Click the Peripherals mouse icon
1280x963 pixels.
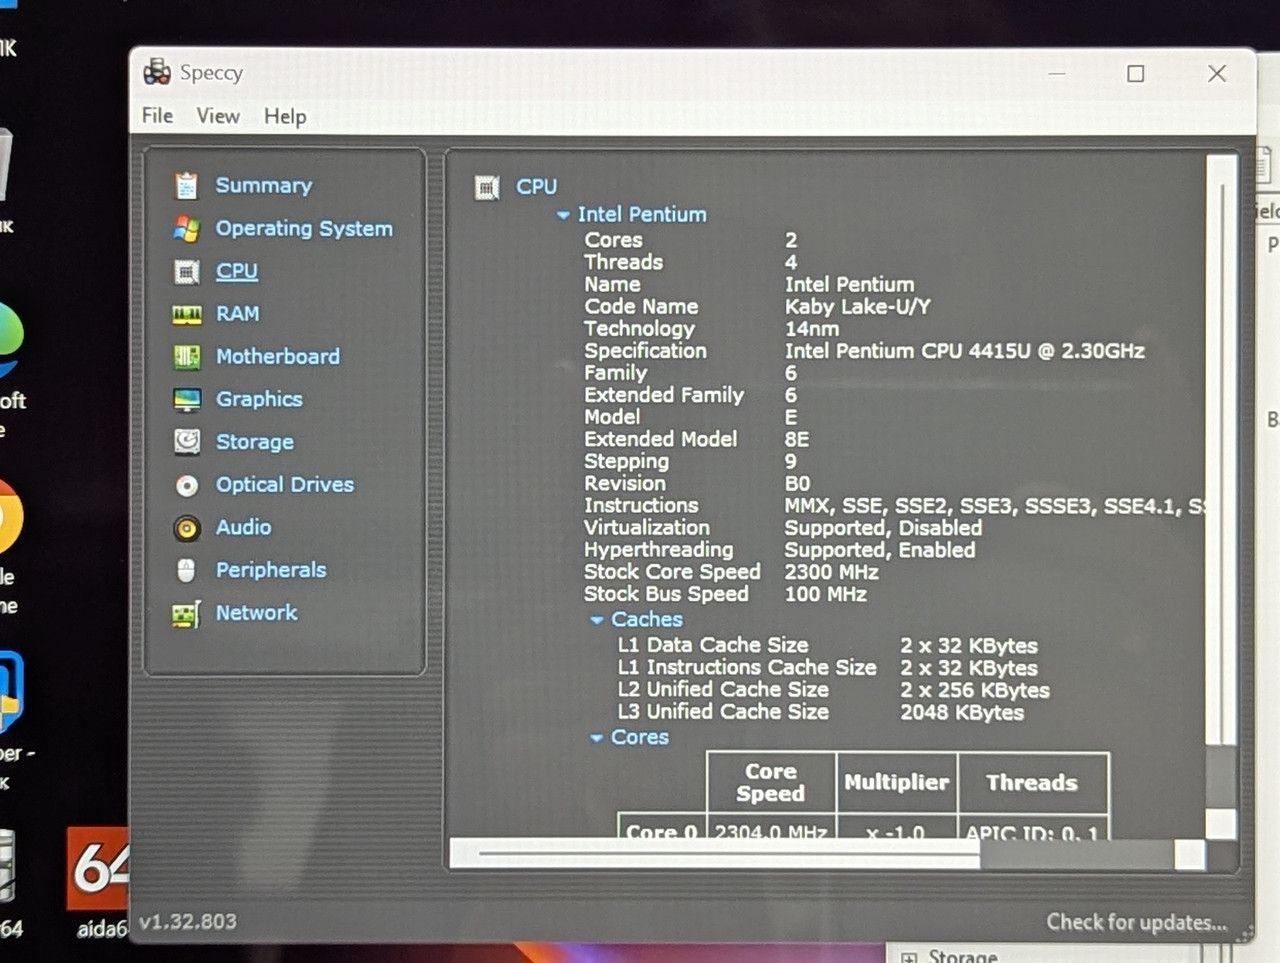point(186,571)
